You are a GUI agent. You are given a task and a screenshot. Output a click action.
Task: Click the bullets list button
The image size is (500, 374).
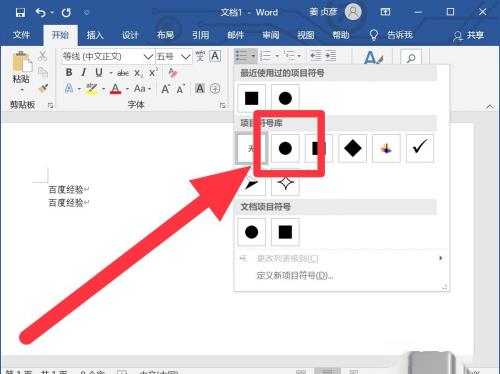242,56
